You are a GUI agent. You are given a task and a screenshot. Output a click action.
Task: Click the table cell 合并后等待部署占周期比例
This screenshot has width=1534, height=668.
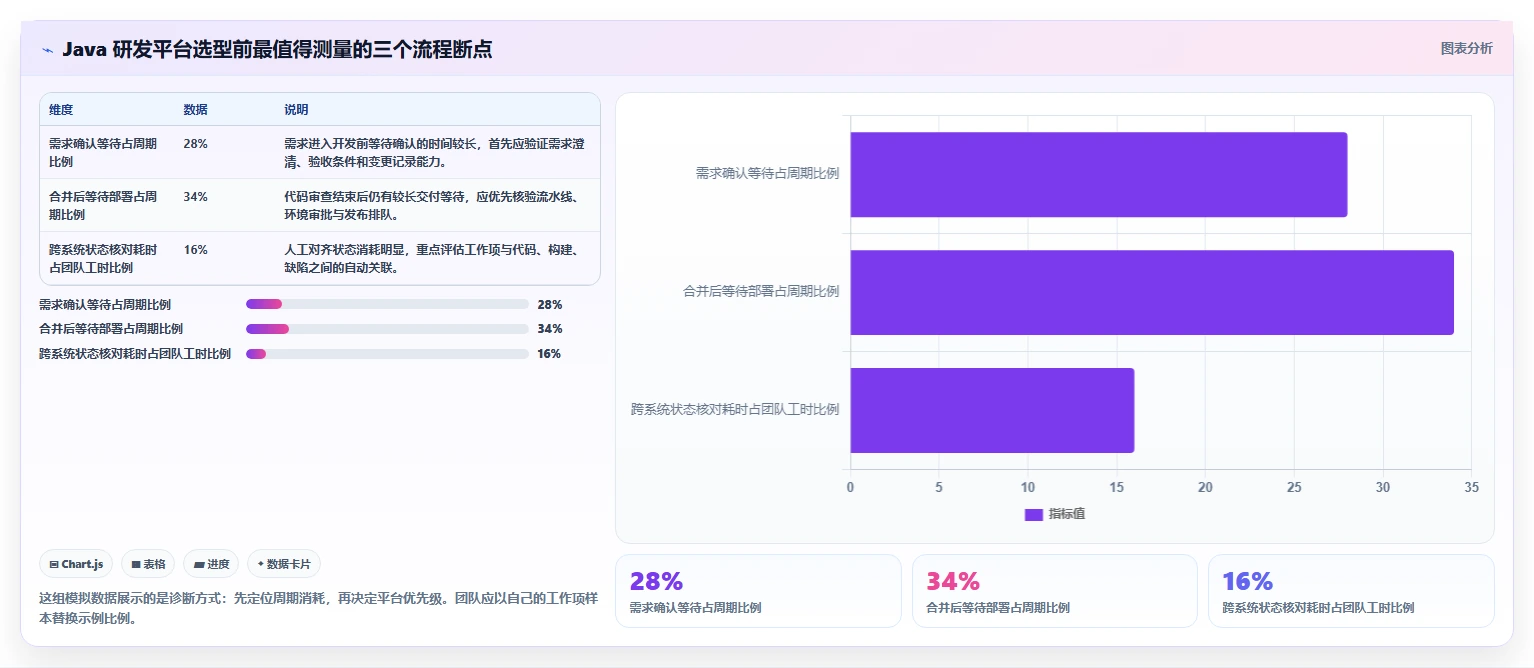coord(103,205)
